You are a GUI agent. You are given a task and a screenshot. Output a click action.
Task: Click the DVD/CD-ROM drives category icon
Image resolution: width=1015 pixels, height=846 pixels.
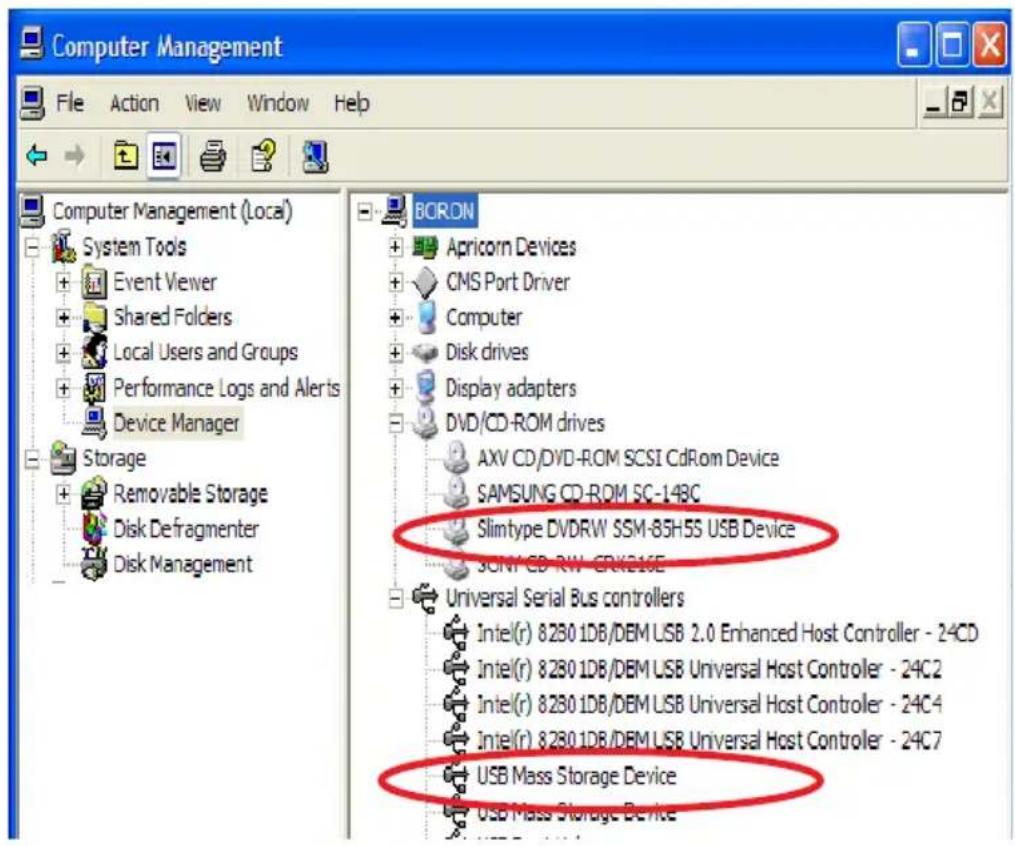425,422
